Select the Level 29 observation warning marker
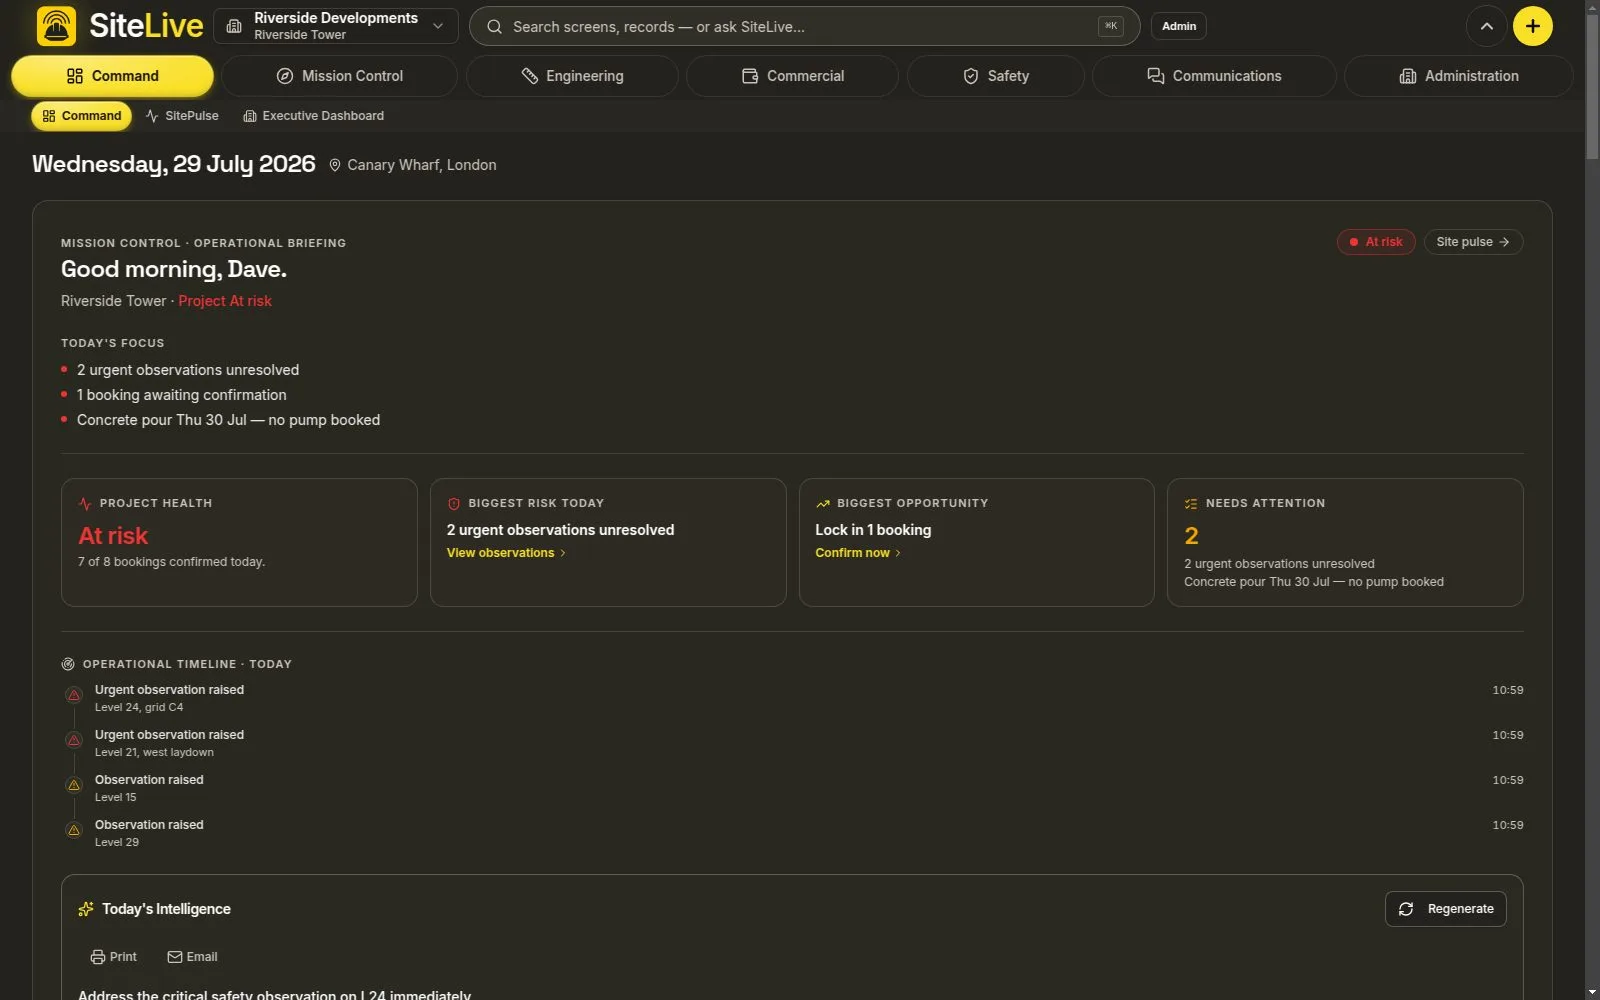This screenshot has width=1600, height=1000. [x=74, y=830]
